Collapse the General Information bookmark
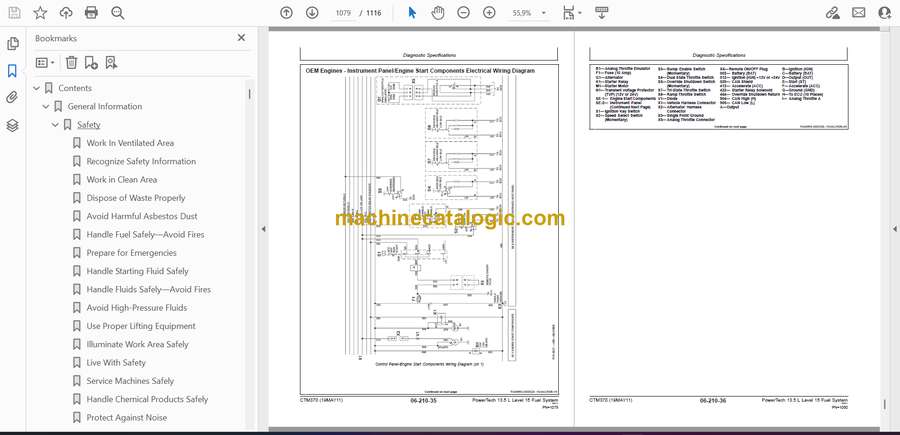This screenshot has width=900, height=435. tap(46, 107)
